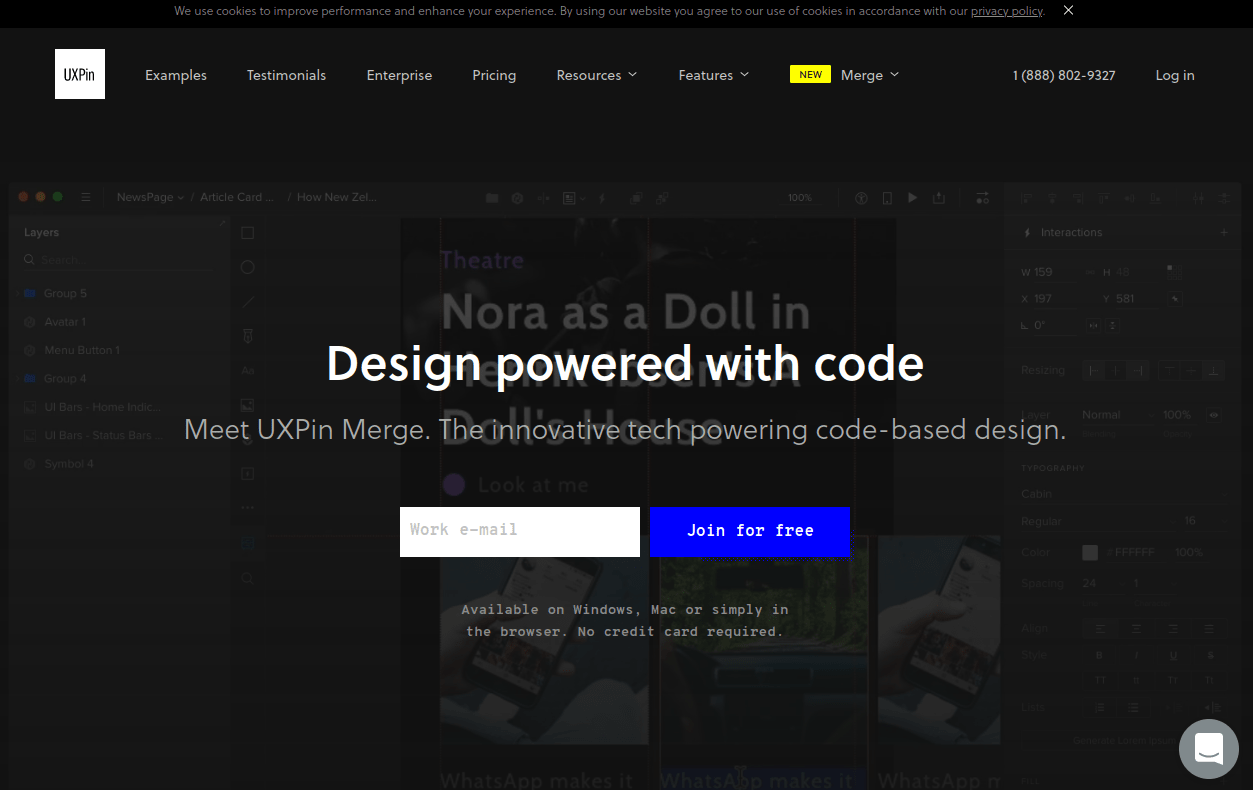Click the Image tool in background editor
1253x790 pixels.
point(248,405)
